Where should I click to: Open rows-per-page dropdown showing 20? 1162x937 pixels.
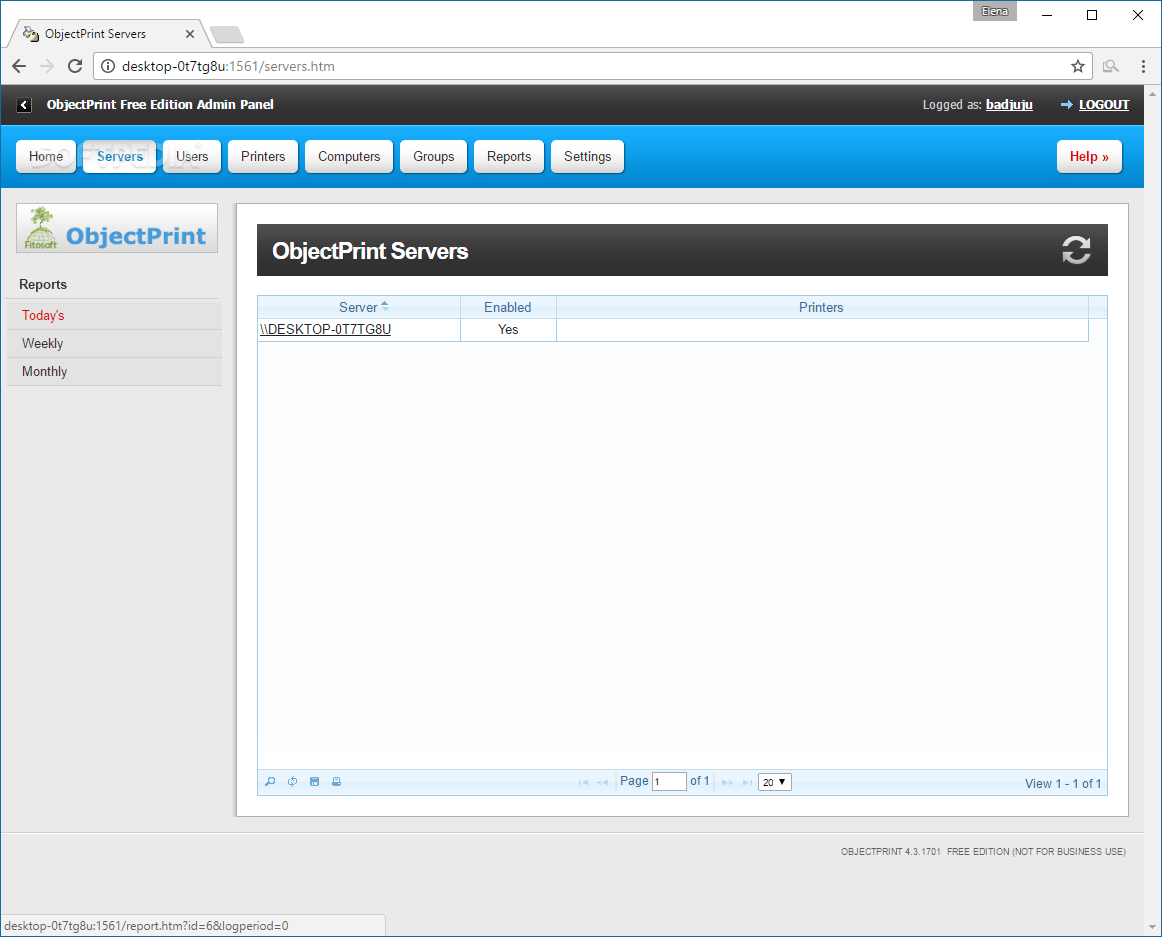coord(774,782)
